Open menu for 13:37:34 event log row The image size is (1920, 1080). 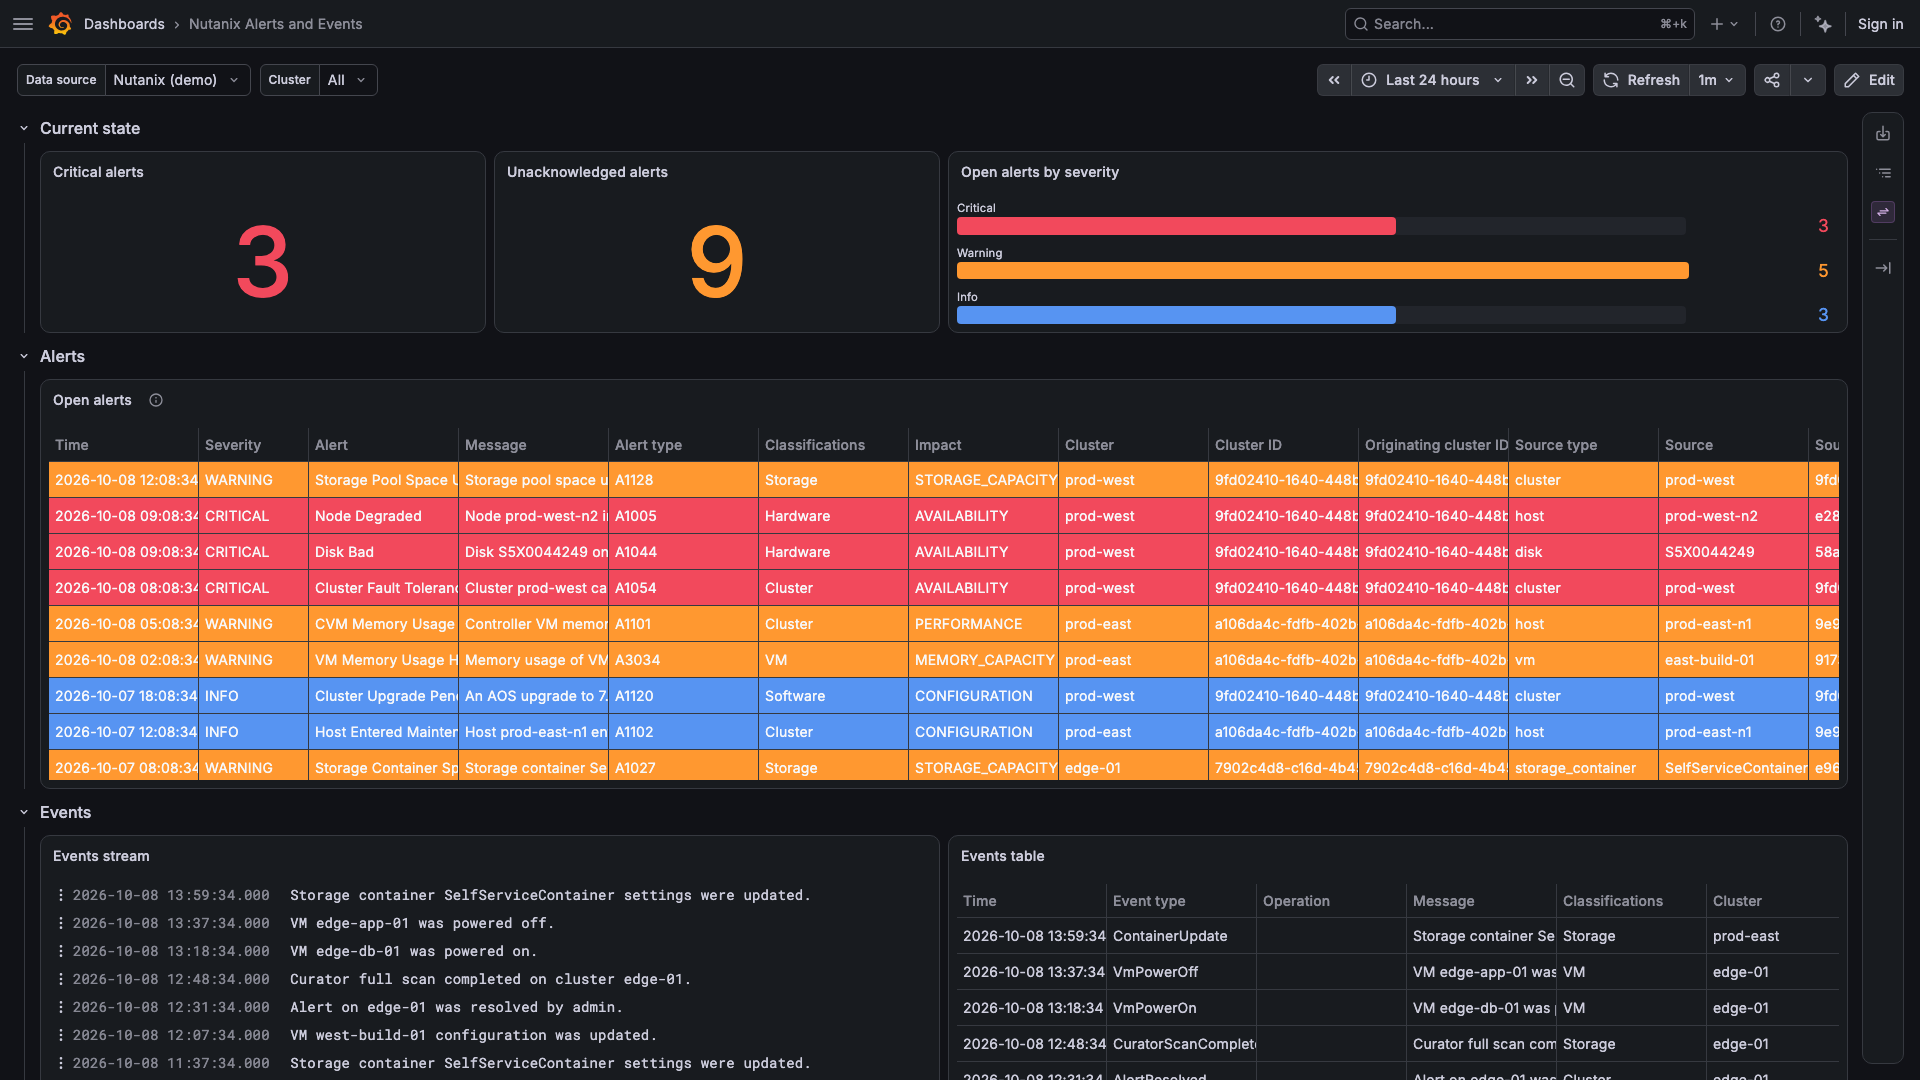(61, 923)
